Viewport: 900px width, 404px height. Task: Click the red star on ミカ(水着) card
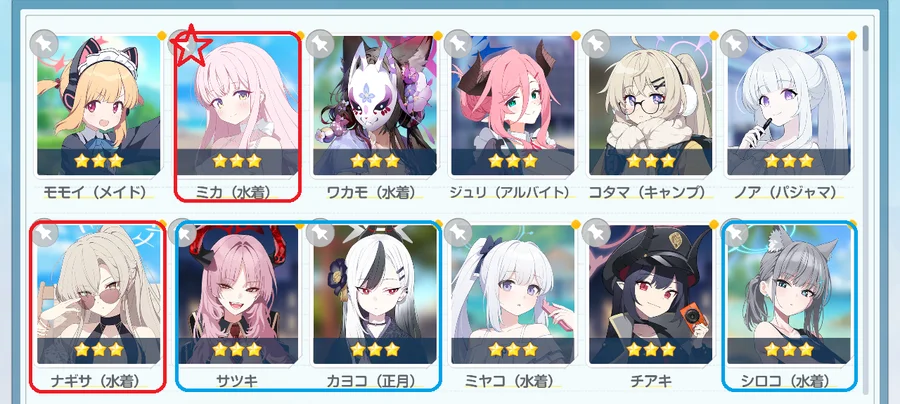(192, 46)
